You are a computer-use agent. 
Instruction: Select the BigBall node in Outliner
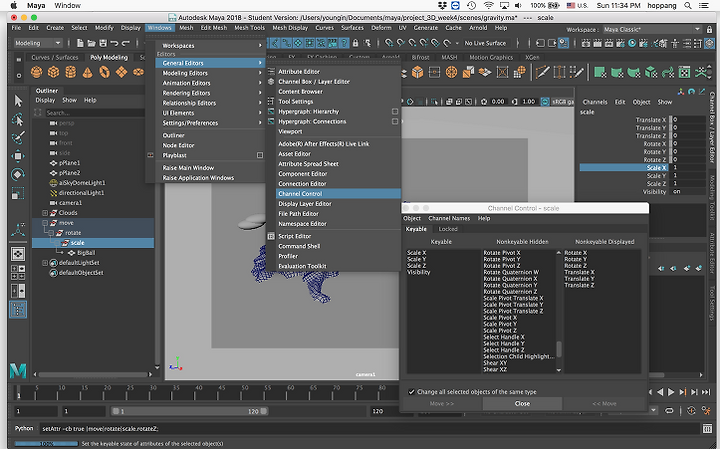[x=86, y=253]
